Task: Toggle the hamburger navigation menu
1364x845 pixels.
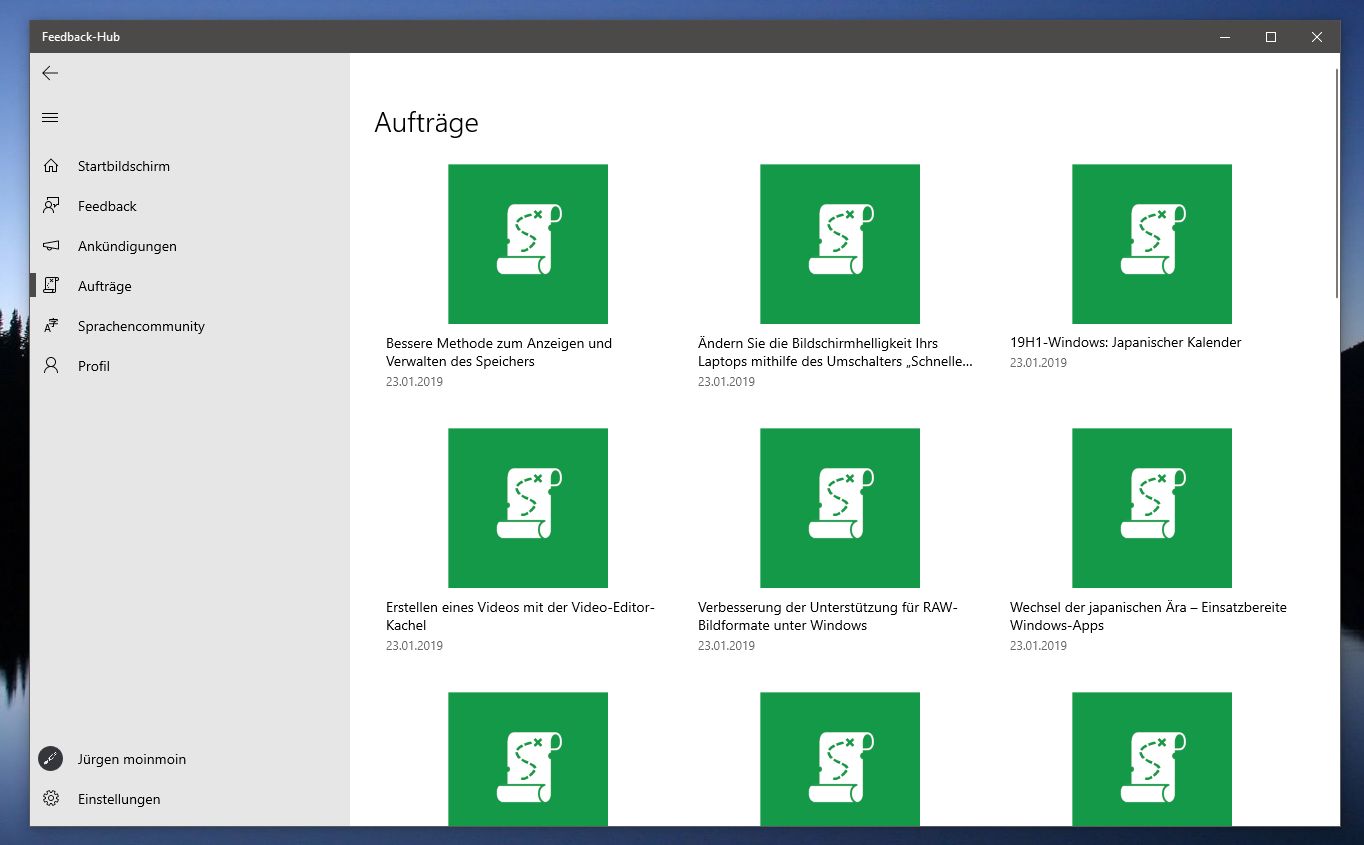Action: 50,118
